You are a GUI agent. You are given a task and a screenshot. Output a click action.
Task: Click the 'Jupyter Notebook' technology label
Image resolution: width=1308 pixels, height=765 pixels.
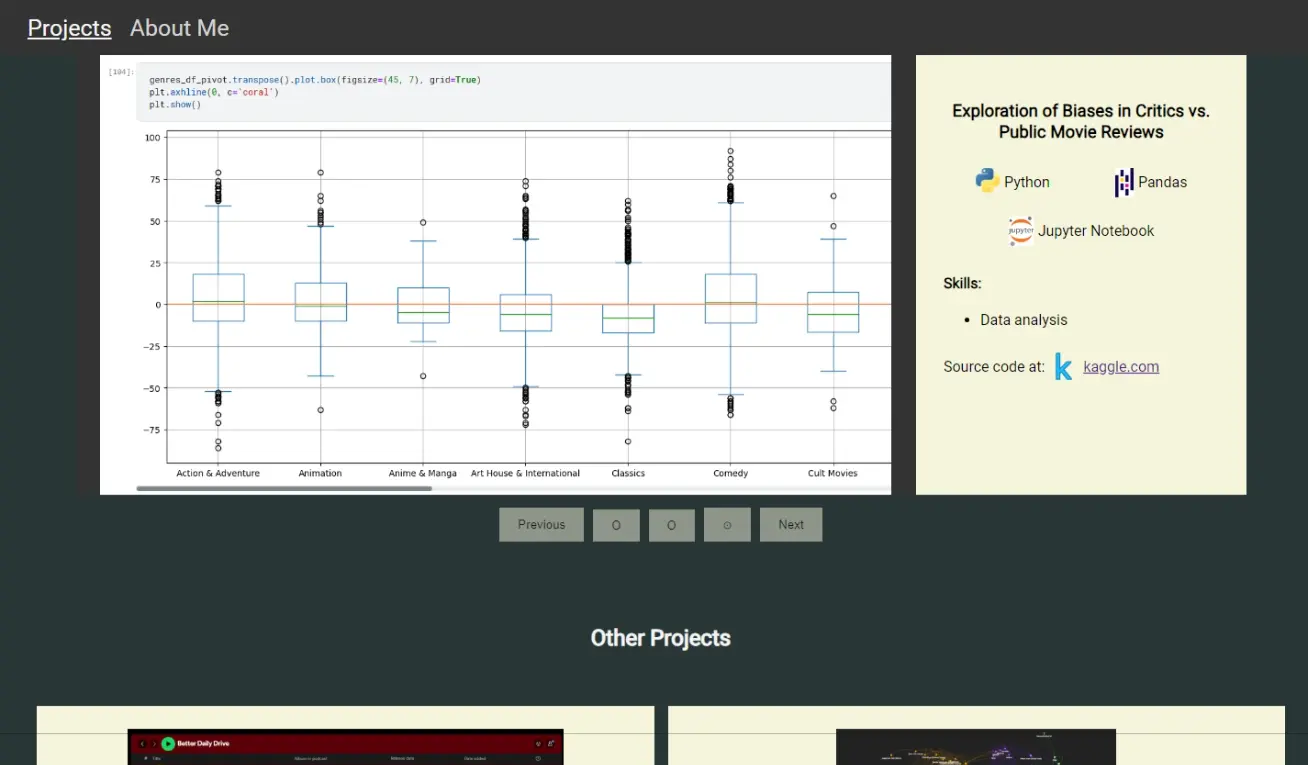[1096, 231]
